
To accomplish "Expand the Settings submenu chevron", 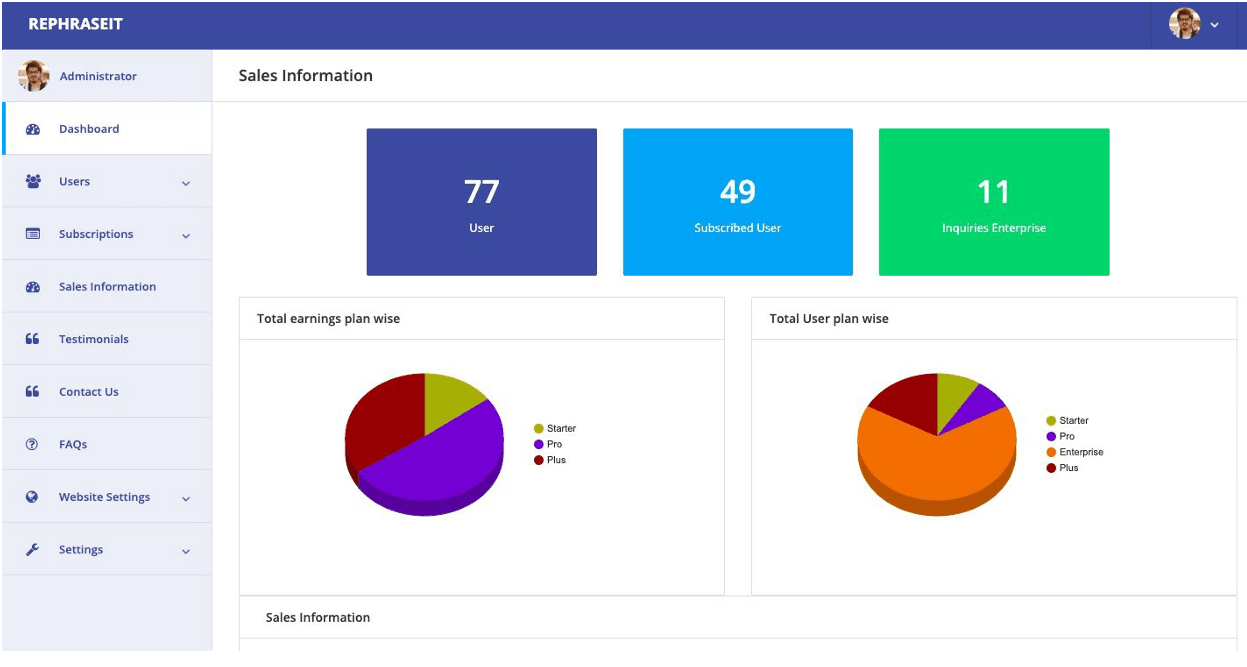I will [x=186, y=551].
